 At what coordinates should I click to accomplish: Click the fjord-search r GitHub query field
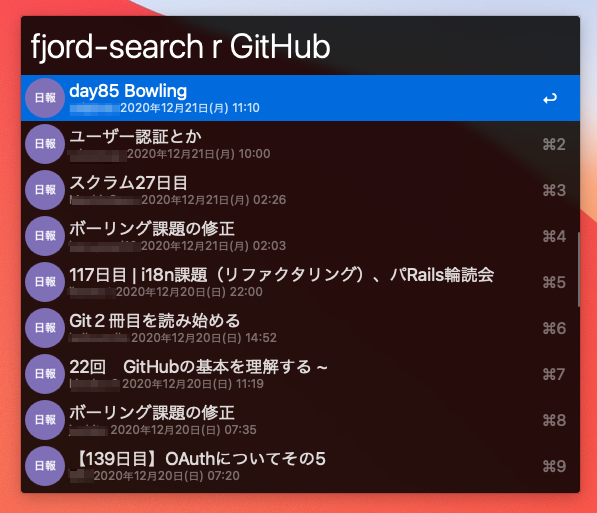click(300, 46)
